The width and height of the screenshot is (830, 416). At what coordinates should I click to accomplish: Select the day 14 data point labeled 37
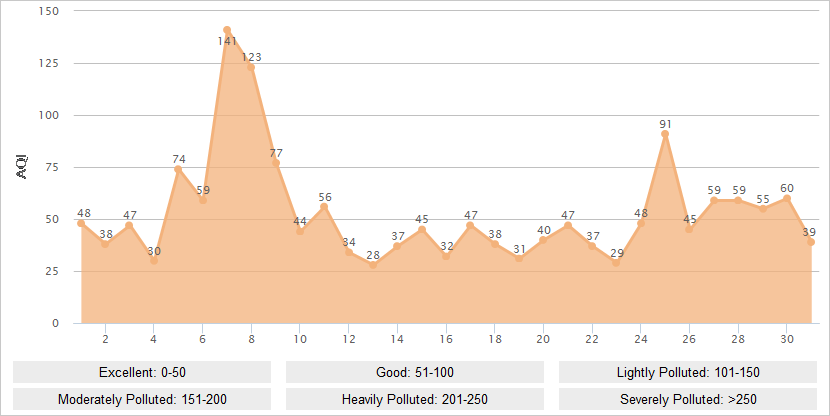point(398,246)
